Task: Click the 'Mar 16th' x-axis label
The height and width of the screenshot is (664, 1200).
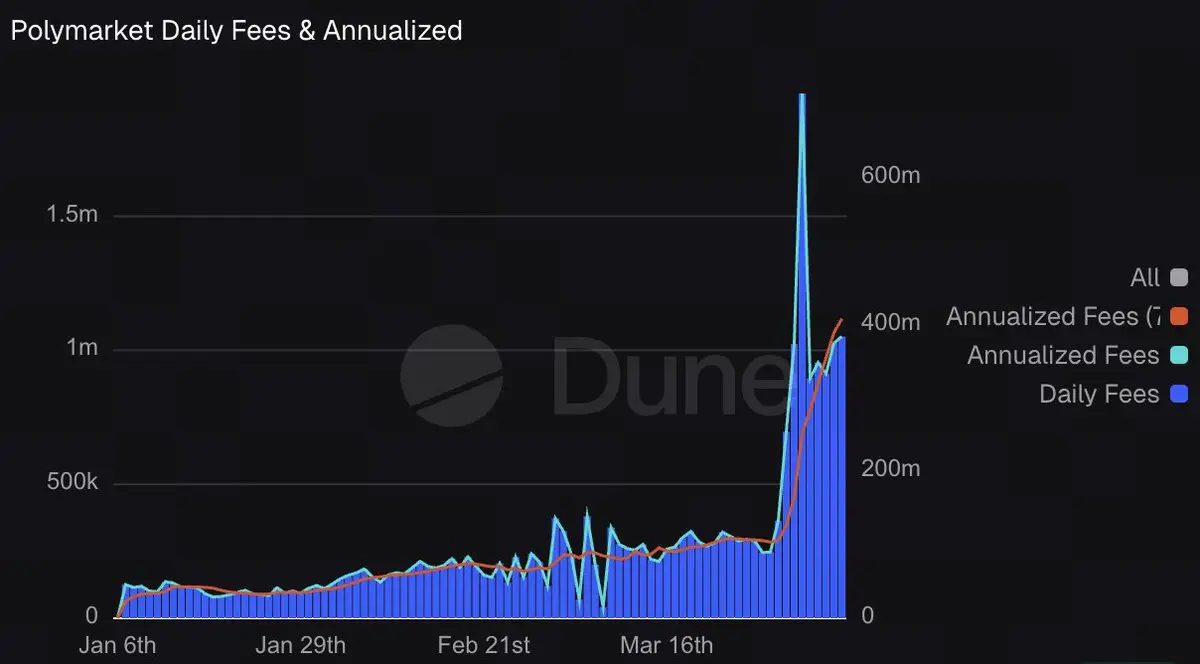Action: tap(666, 645)
